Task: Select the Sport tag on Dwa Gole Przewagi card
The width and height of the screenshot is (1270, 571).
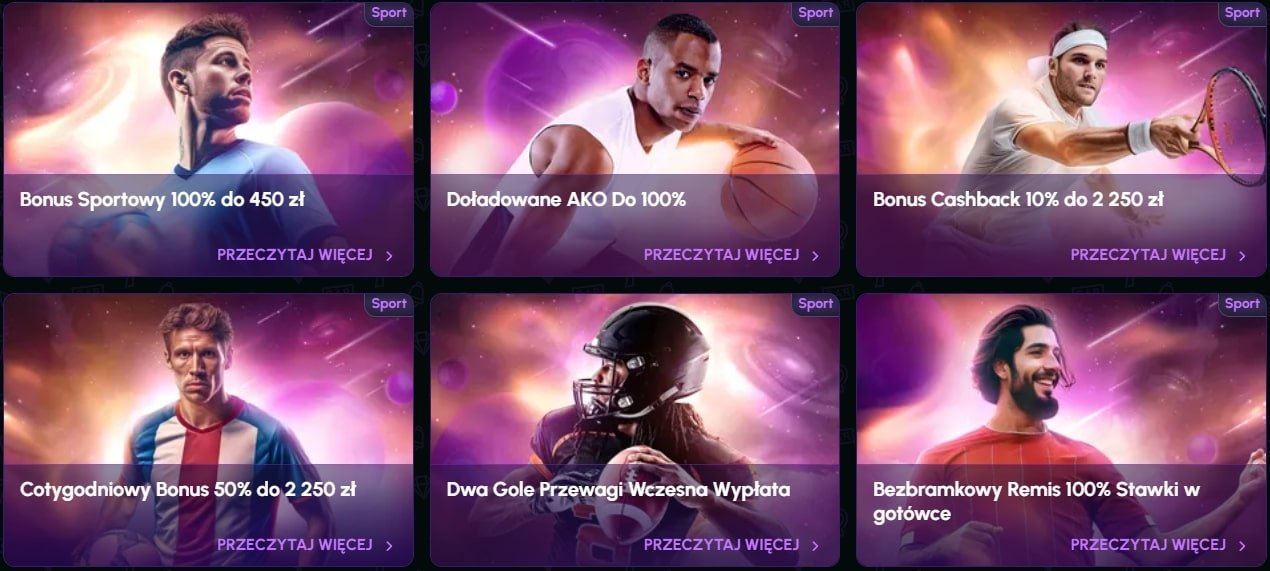Action: pyautogui.click(x=815, y=303)
